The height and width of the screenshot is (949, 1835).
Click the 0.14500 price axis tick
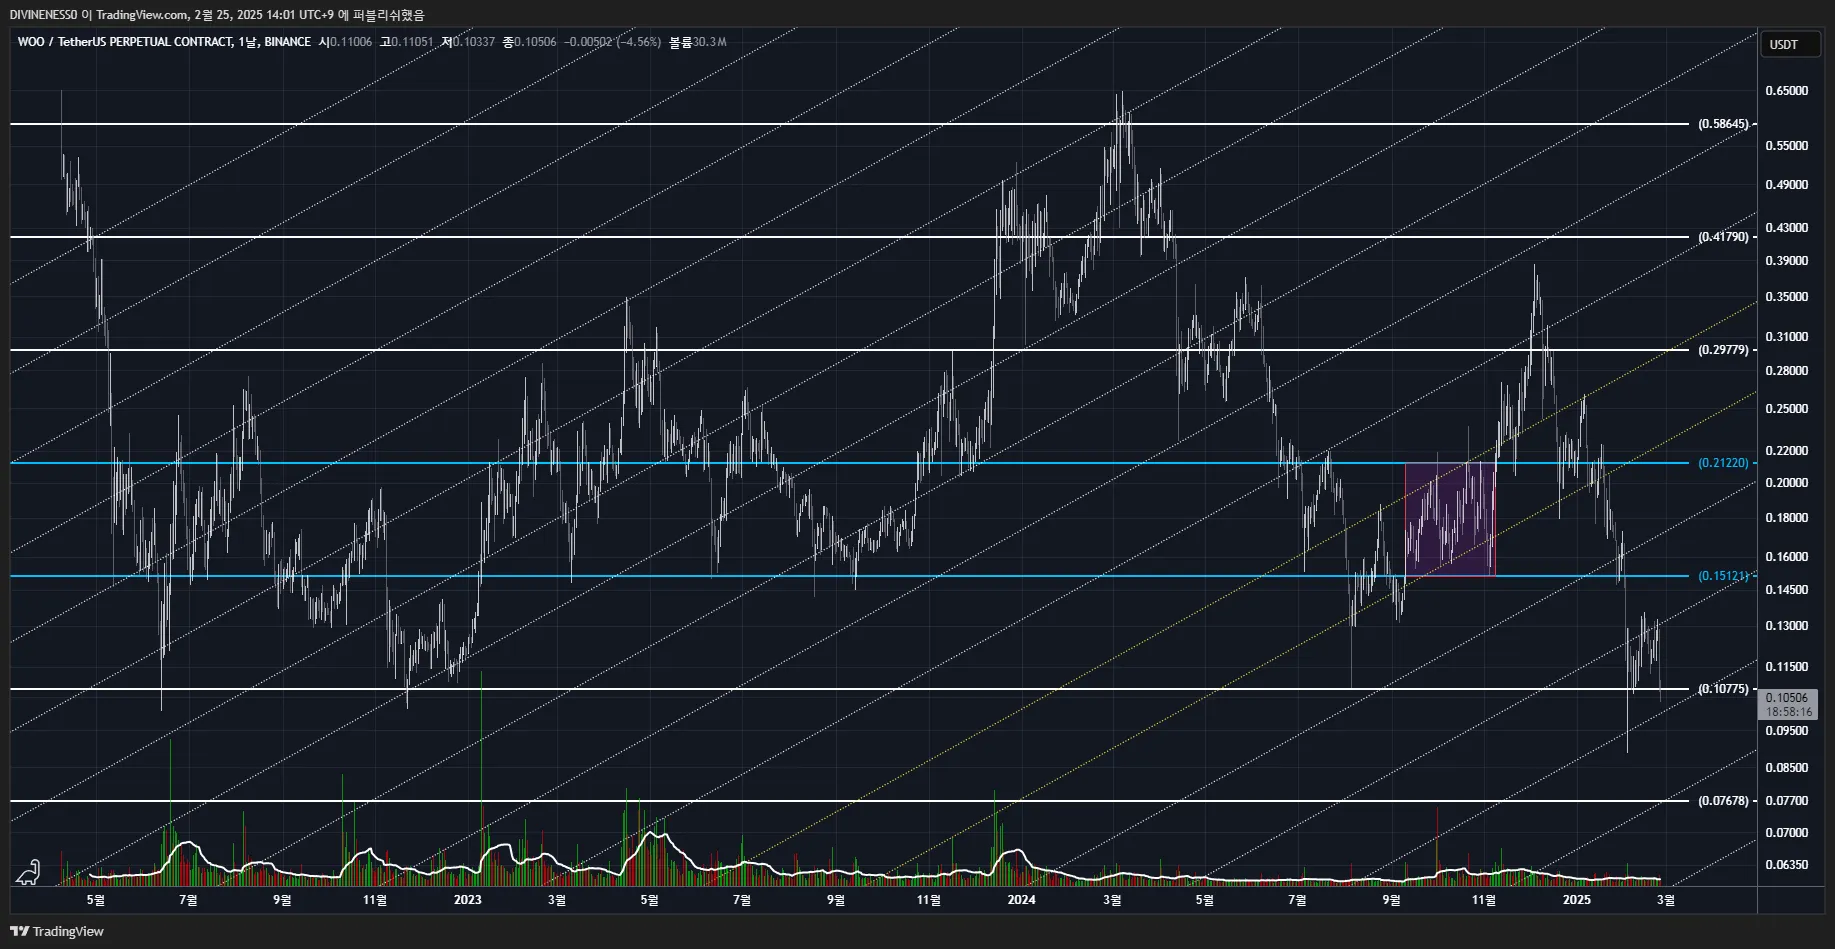1787,590
